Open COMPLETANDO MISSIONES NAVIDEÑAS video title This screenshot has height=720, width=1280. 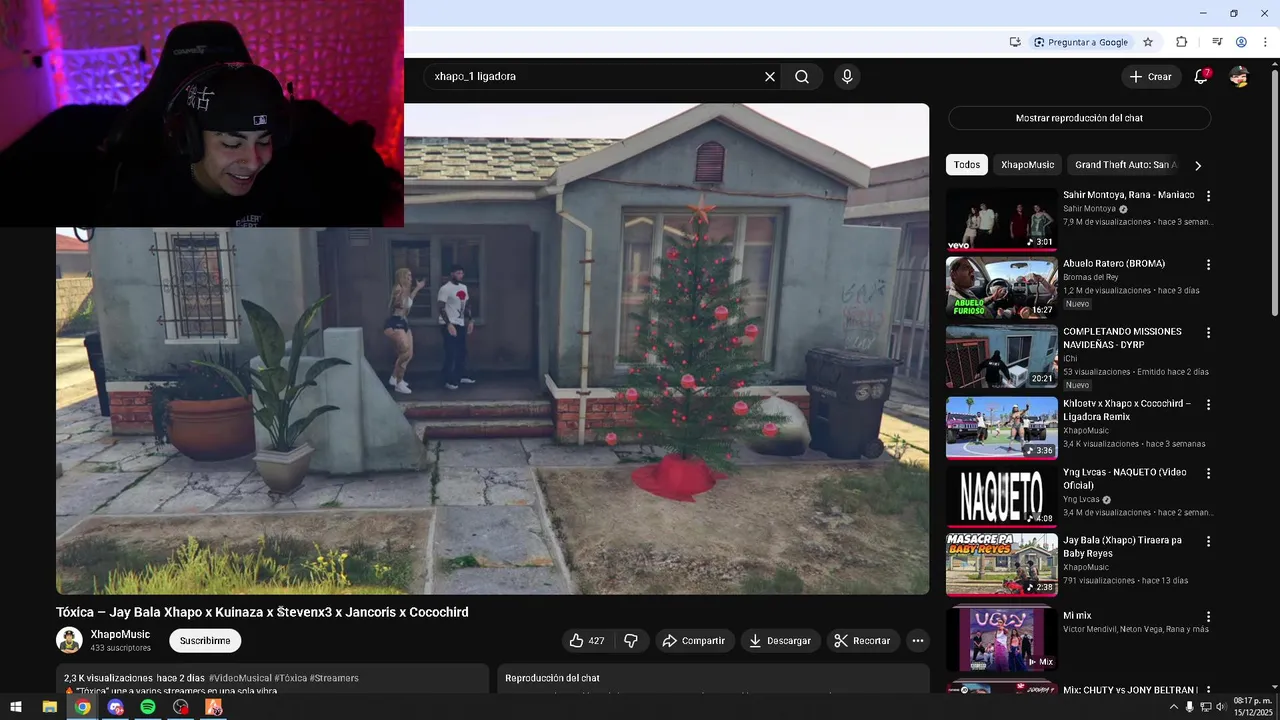(1122, 338)
